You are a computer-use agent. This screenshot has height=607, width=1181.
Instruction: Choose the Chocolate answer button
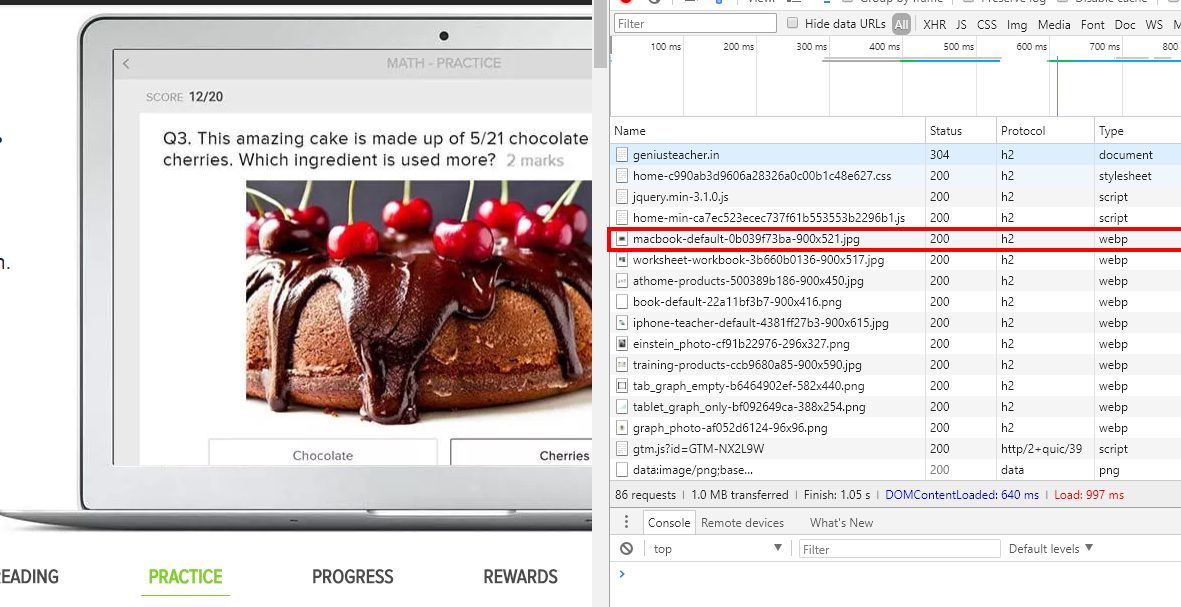click(x=322, y=453)
